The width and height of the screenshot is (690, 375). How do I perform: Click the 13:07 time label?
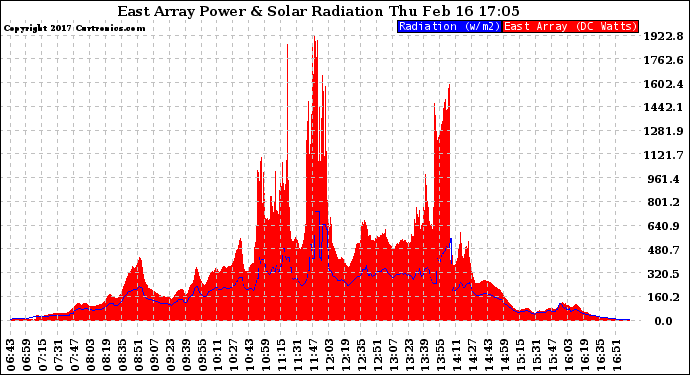[393, 355]
